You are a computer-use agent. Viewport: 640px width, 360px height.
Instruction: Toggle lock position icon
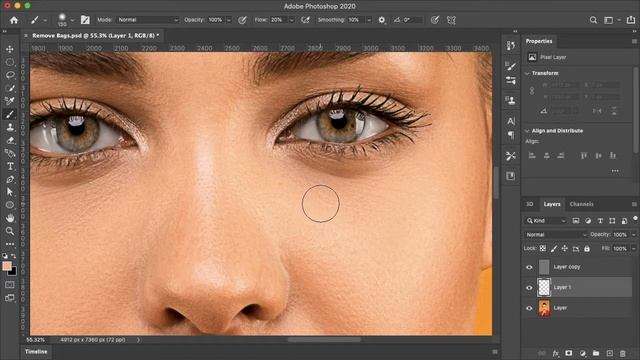click(x=565, y=248)
